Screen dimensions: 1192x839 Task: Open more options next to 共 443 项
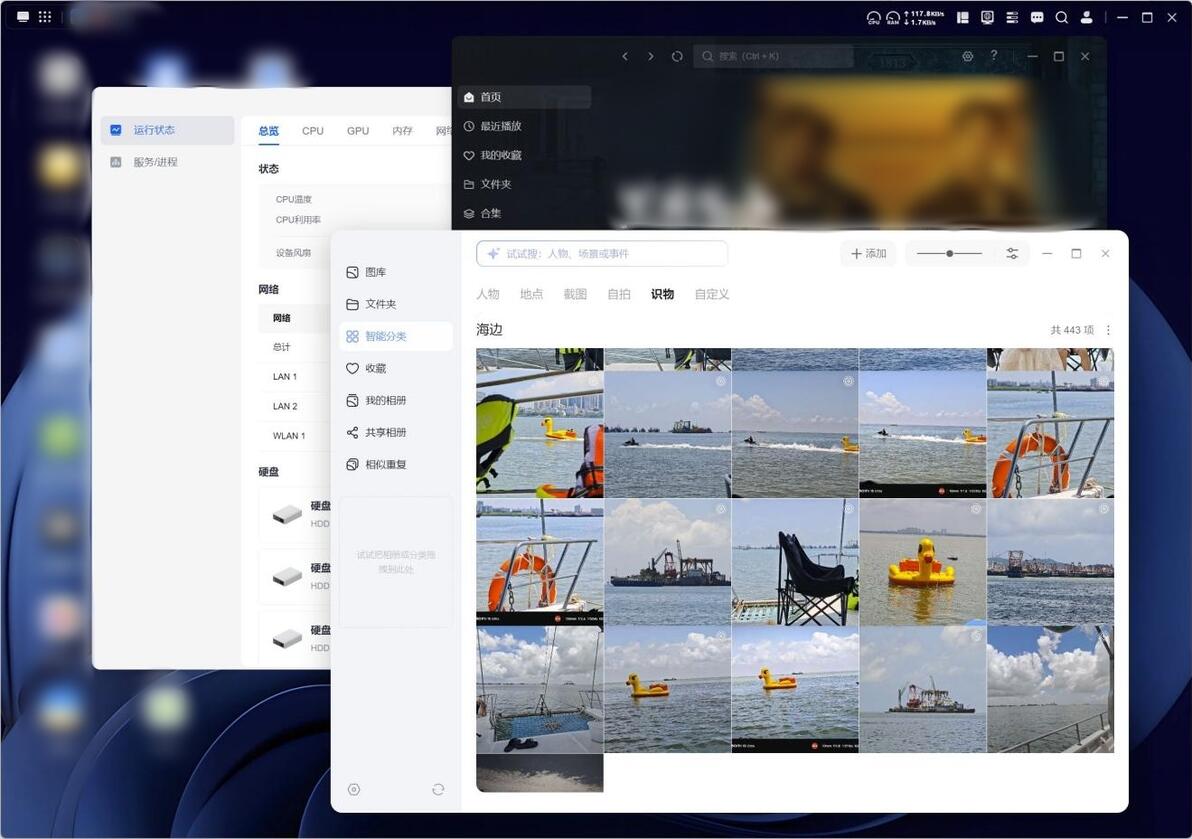pos(1108,330)
